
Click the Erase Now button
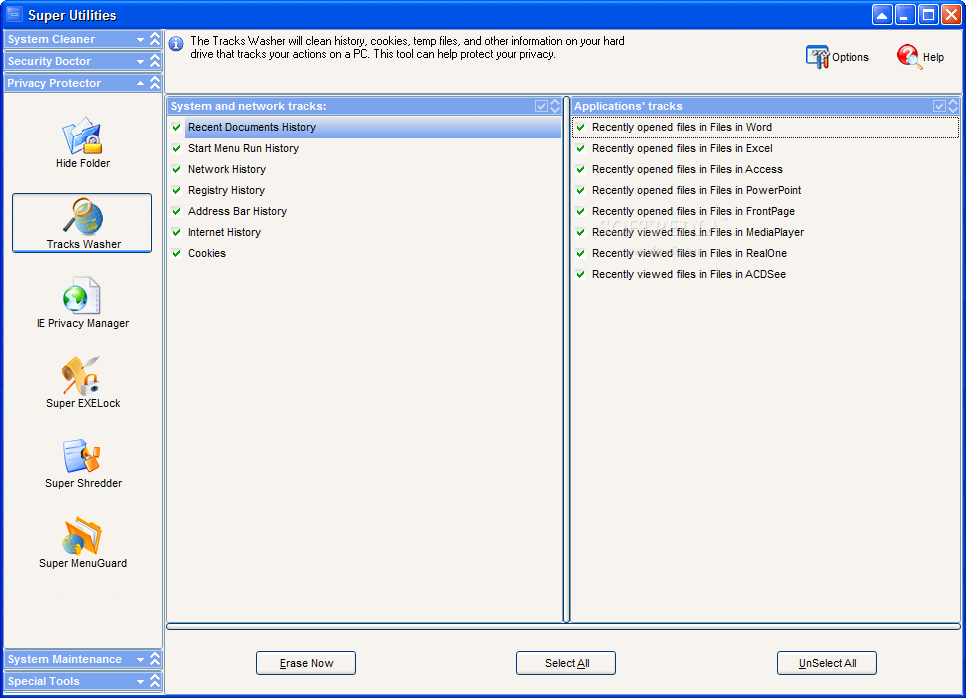click(x=306, y=663)
